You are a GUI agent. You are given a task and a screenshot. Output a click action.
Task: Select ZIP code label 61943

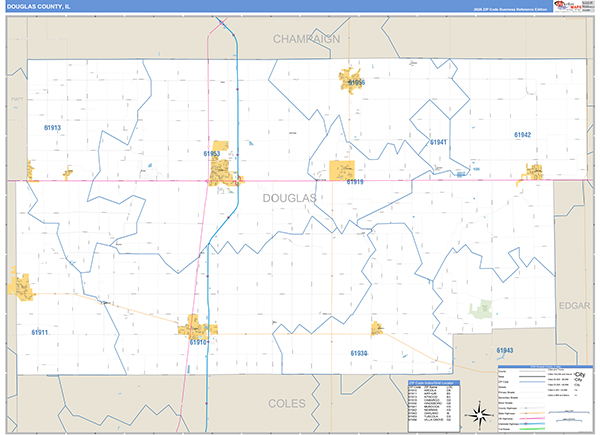coord(505,350)
